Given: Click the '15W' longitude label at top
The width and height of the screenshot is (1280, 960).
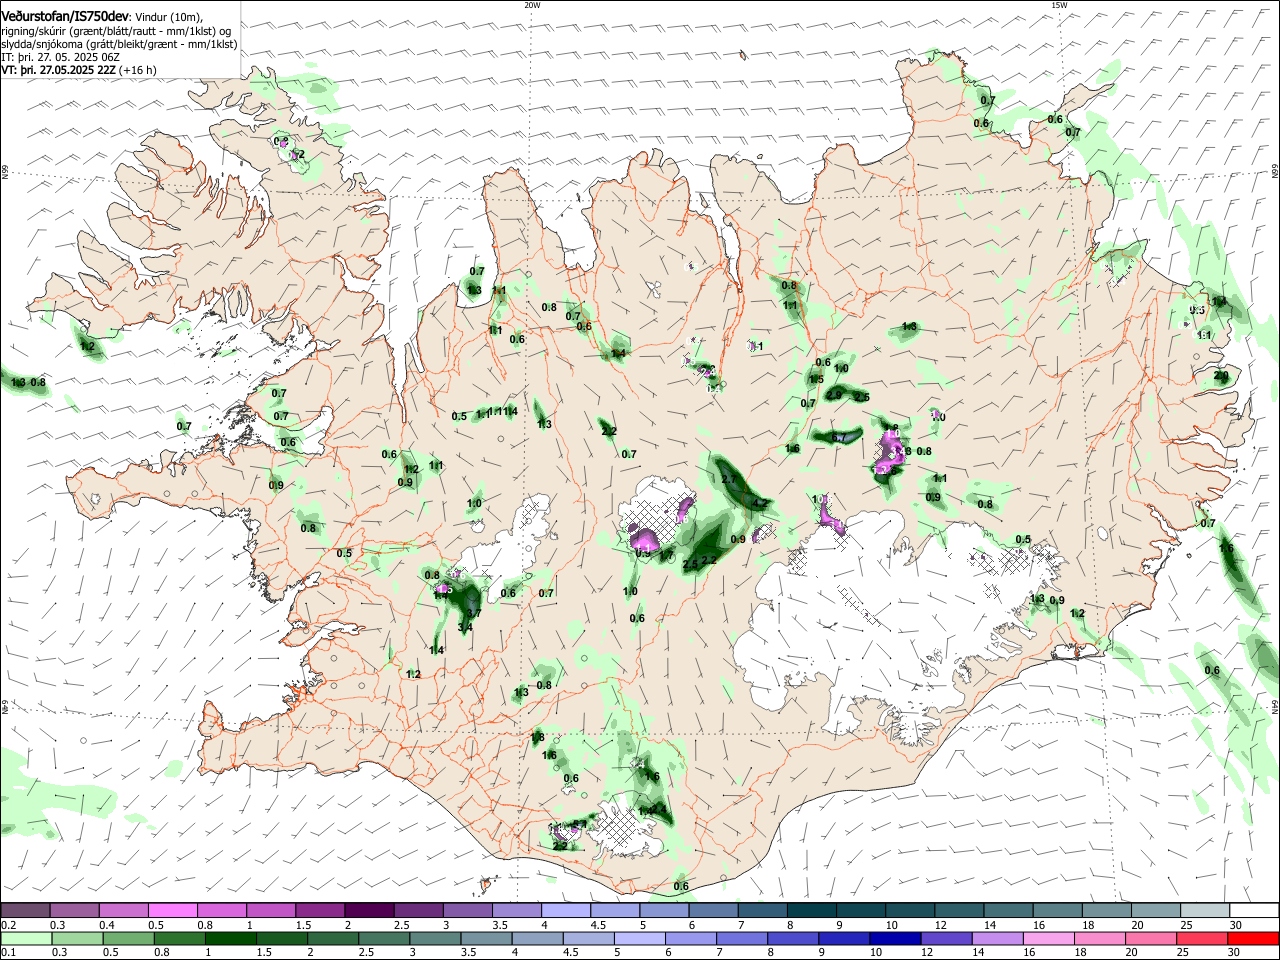Looking at the screenshot, I should coord(1059,5).
